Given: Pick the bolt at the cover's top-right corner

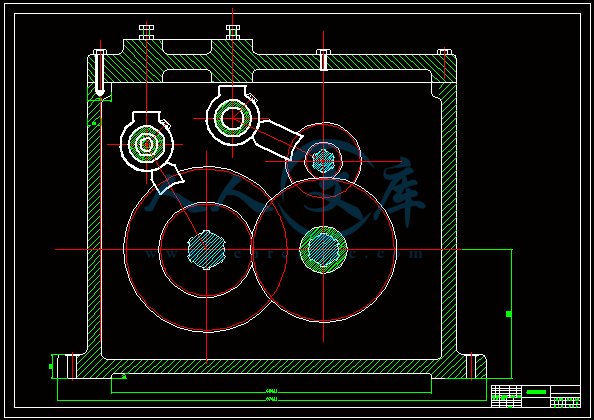Looking at the screenshot, I should tap(444, 52).
